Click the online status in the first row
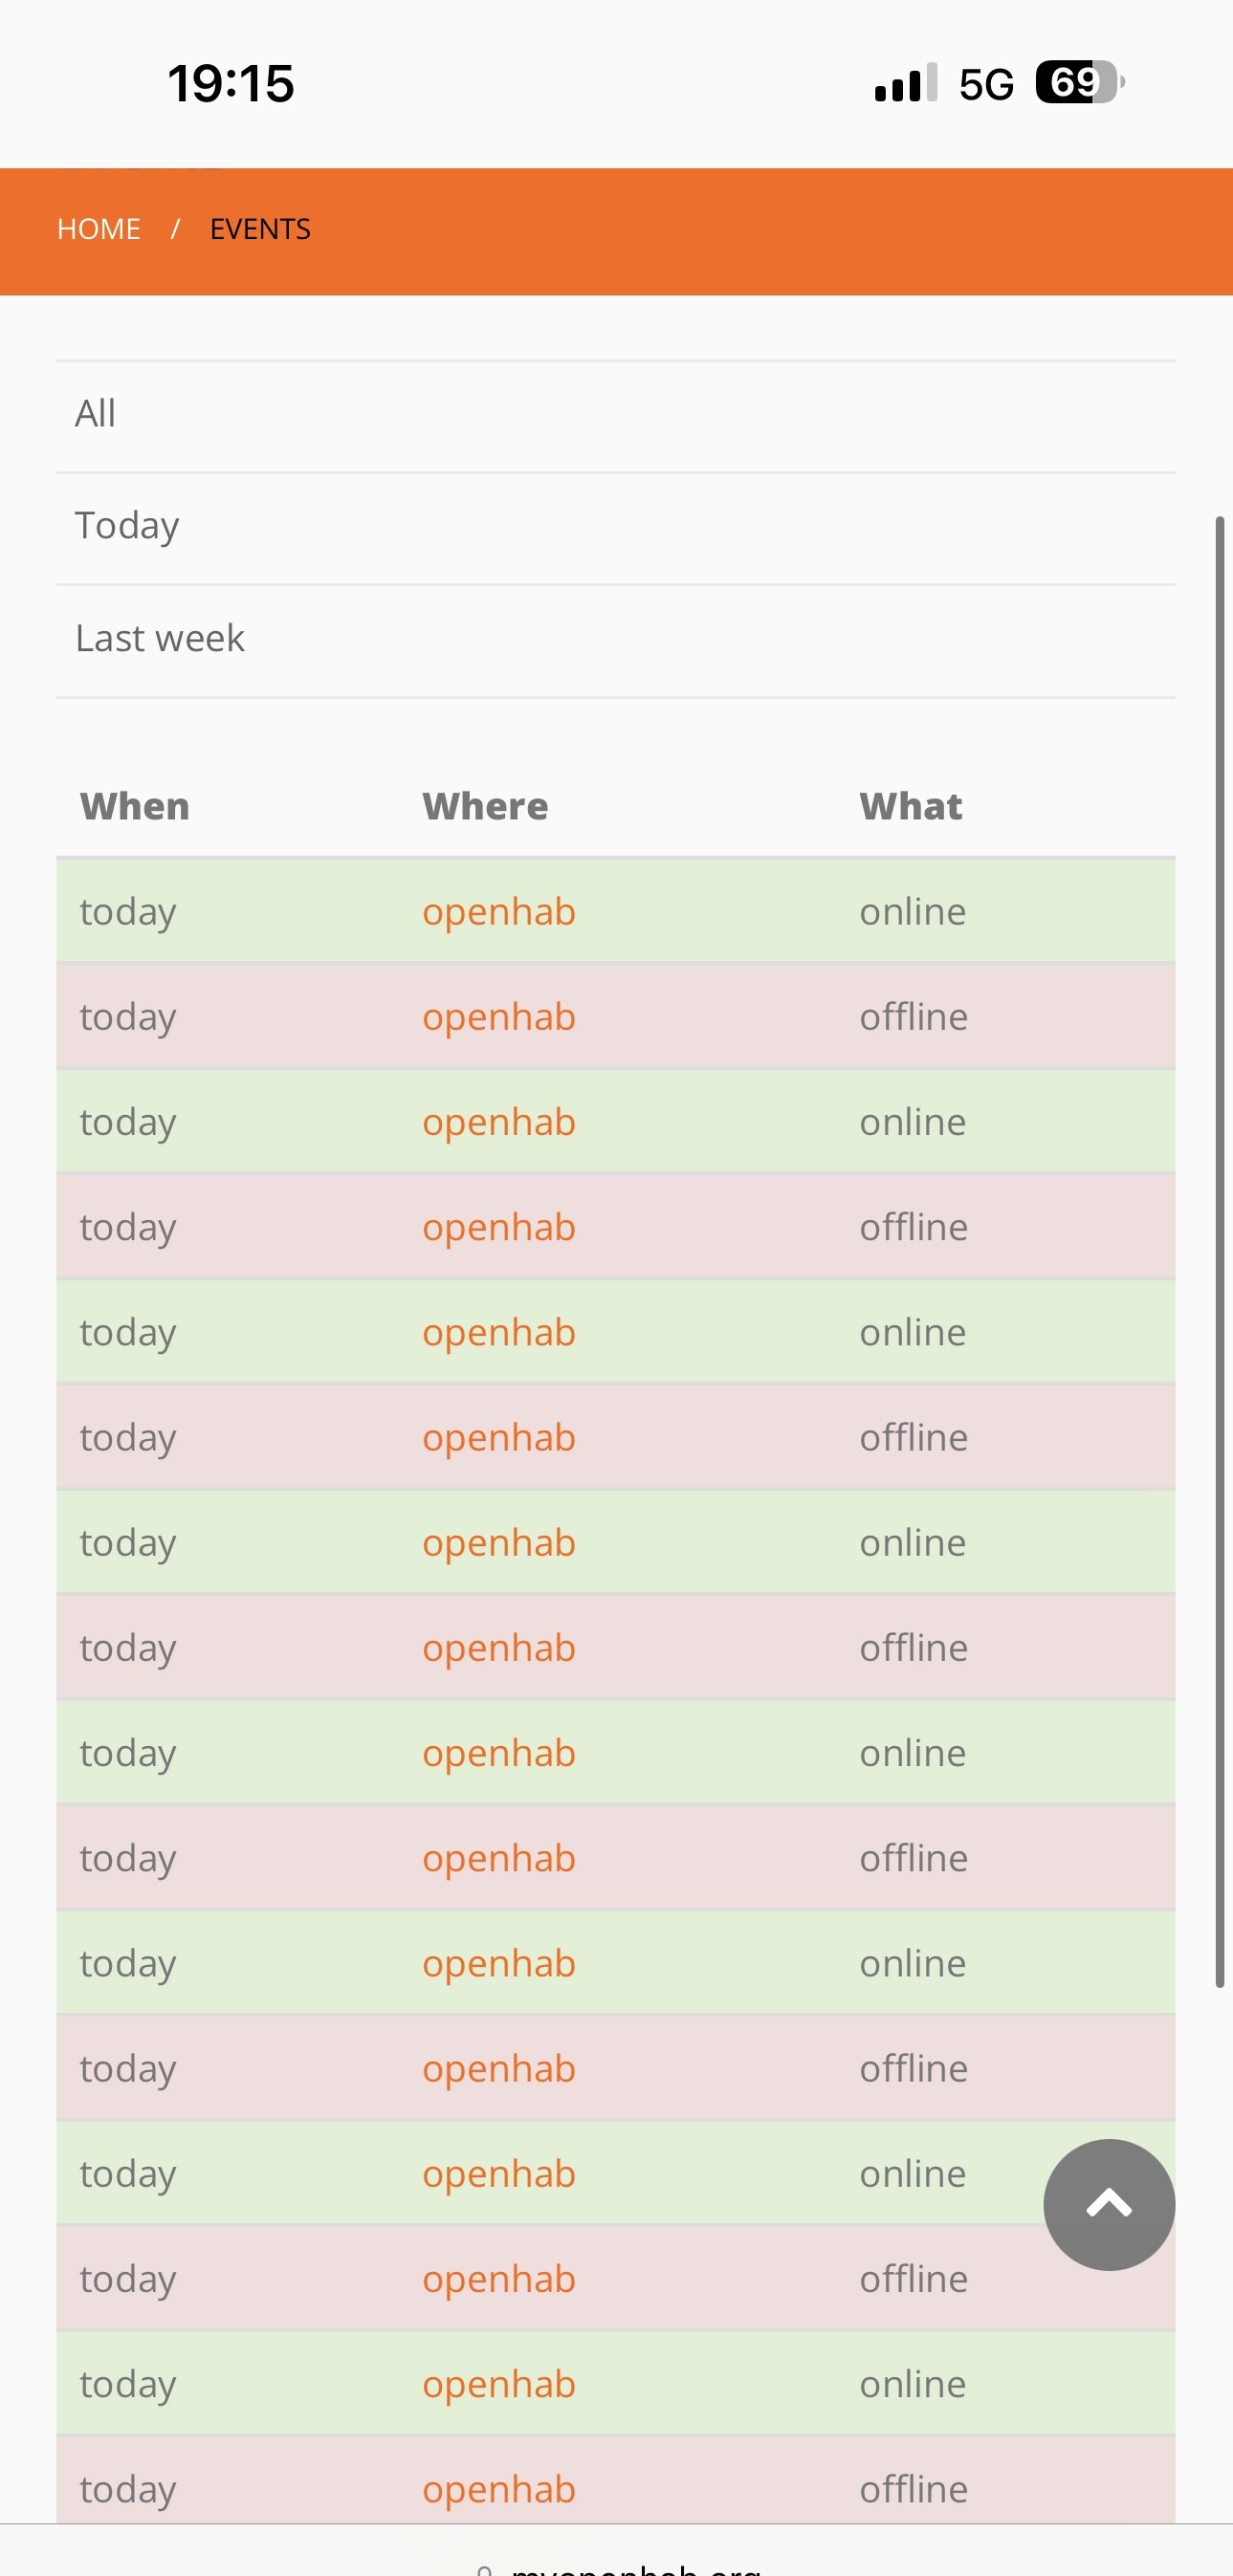This screenshot has height=2576, width=1233. (912, 911)
